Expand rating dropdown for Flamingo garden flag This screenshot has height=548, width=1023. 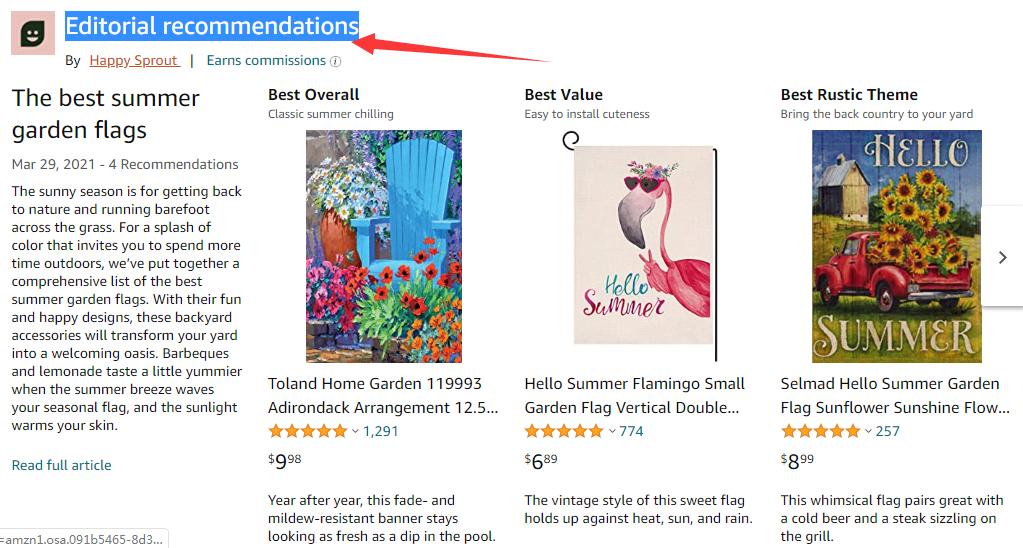tap(611, 432)
